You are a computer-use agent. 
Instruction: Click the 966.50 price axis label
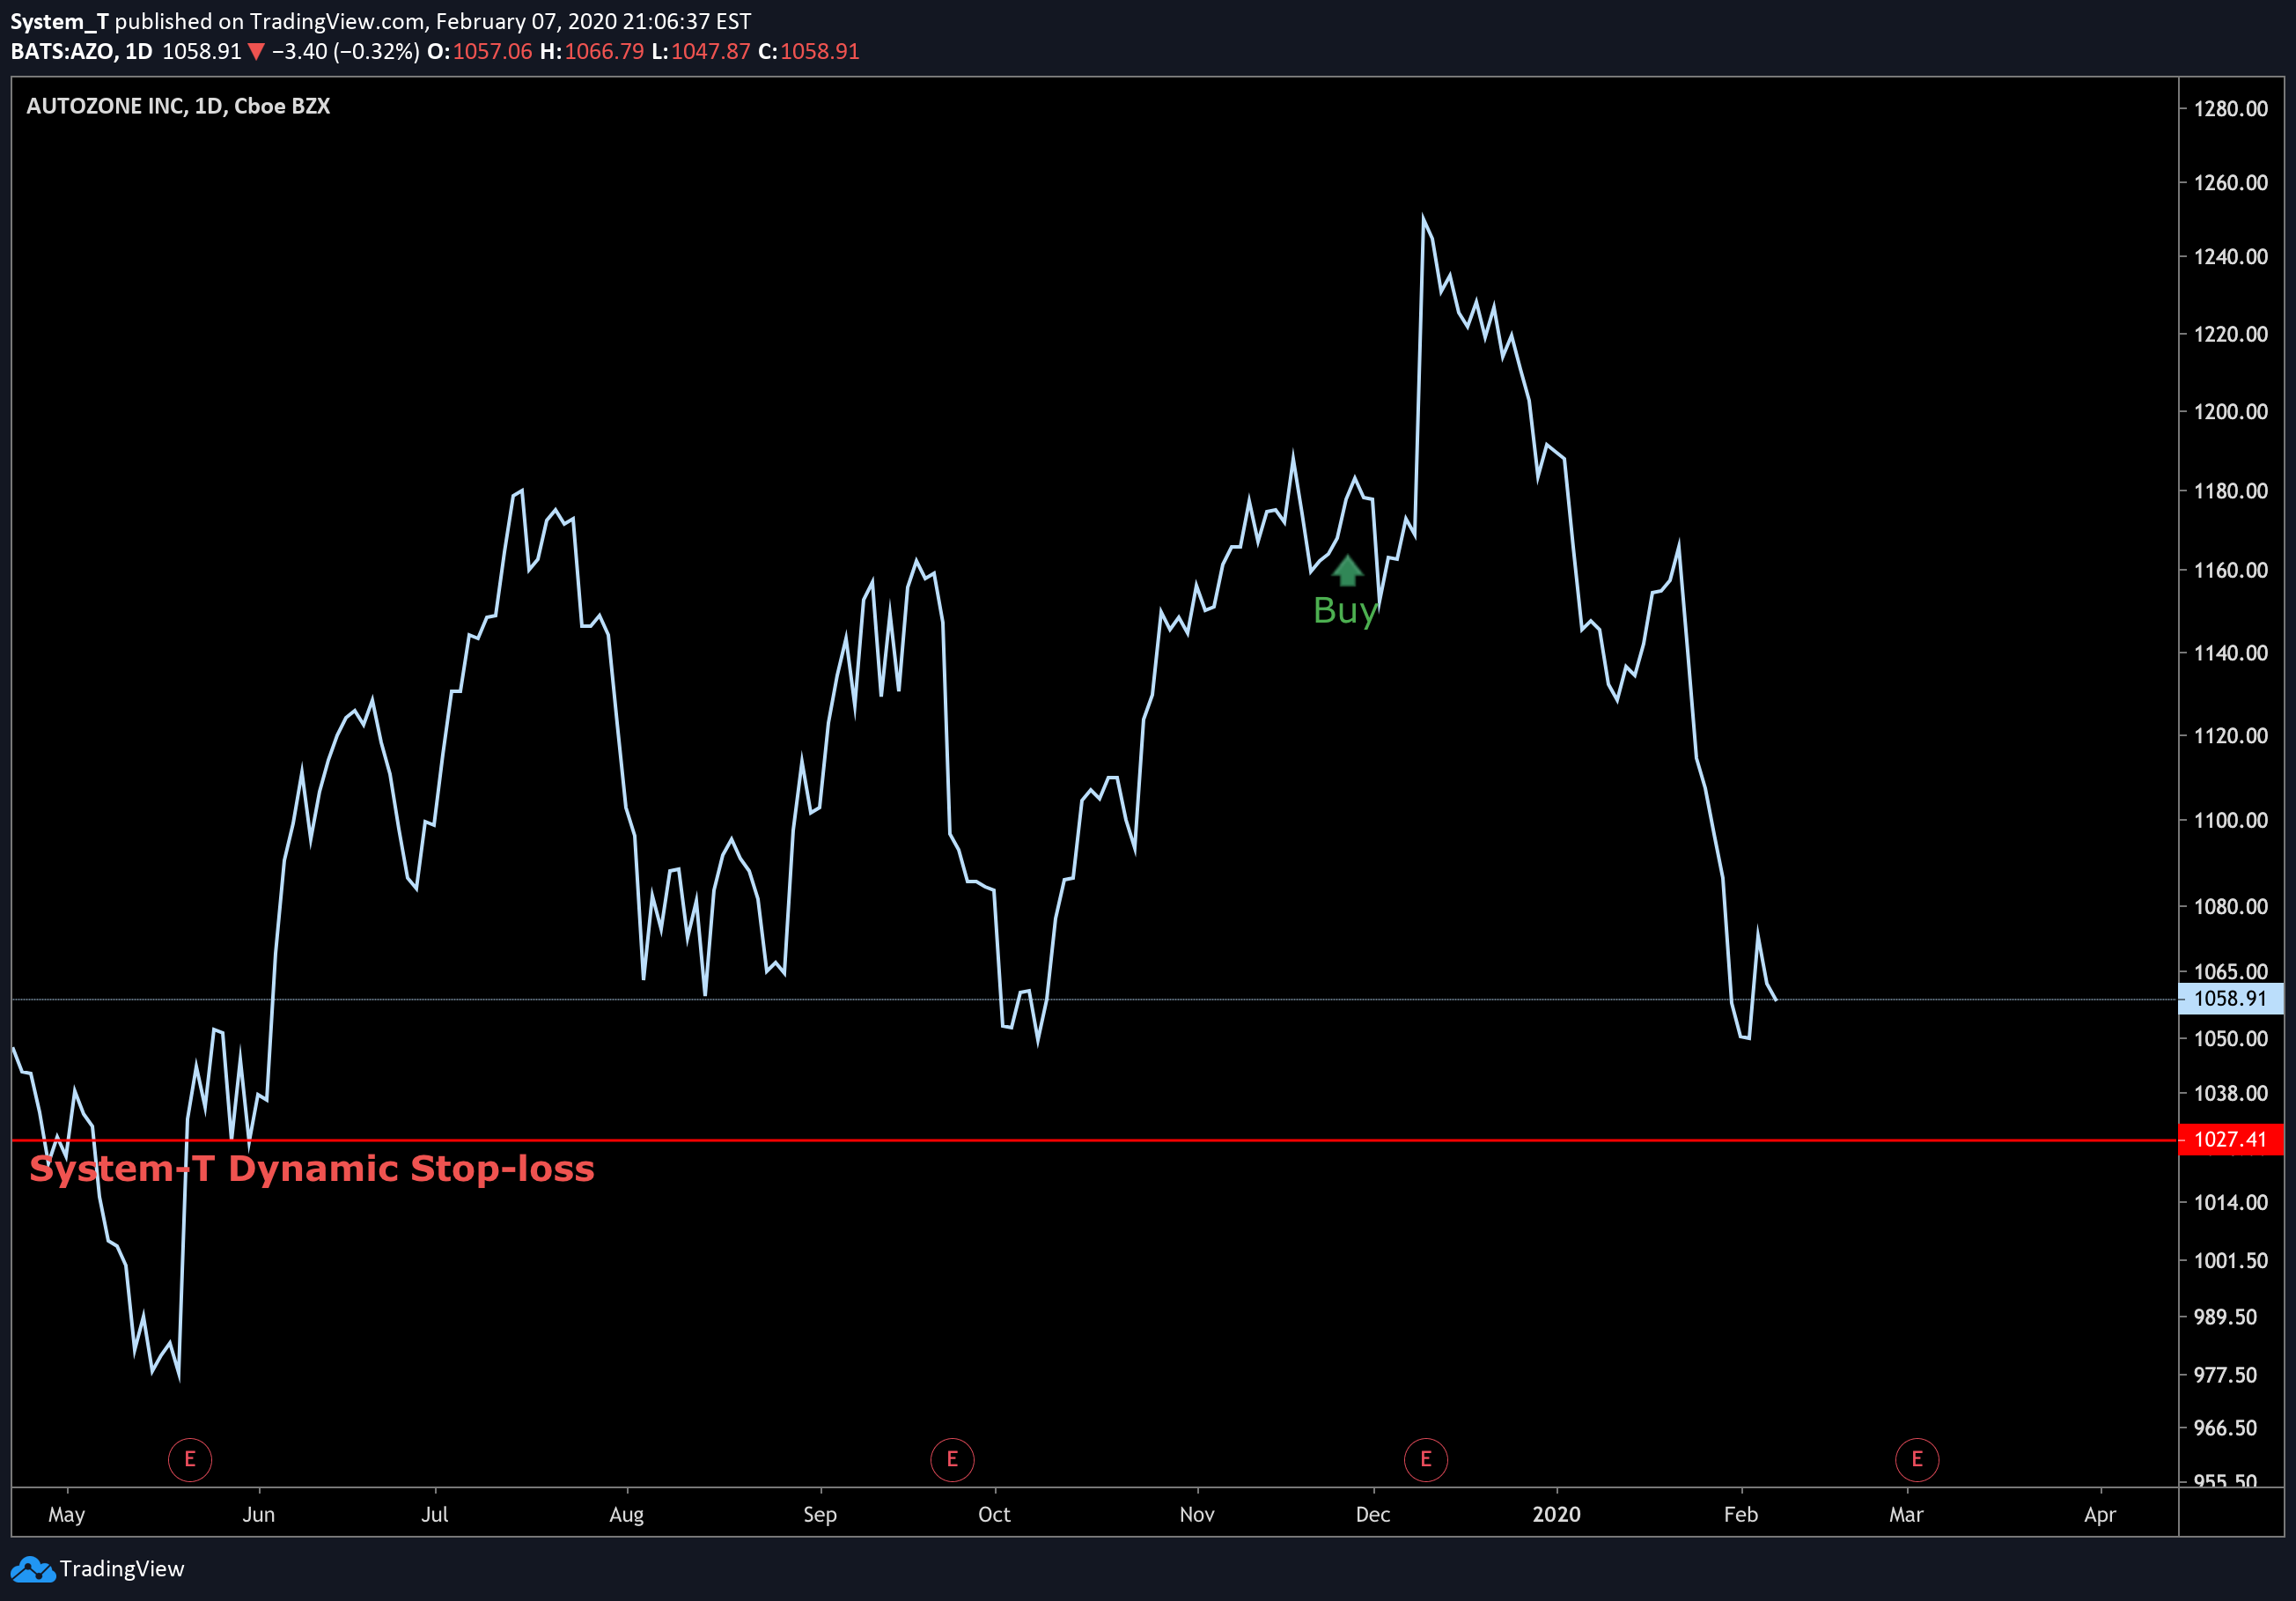[2225, 1428]
